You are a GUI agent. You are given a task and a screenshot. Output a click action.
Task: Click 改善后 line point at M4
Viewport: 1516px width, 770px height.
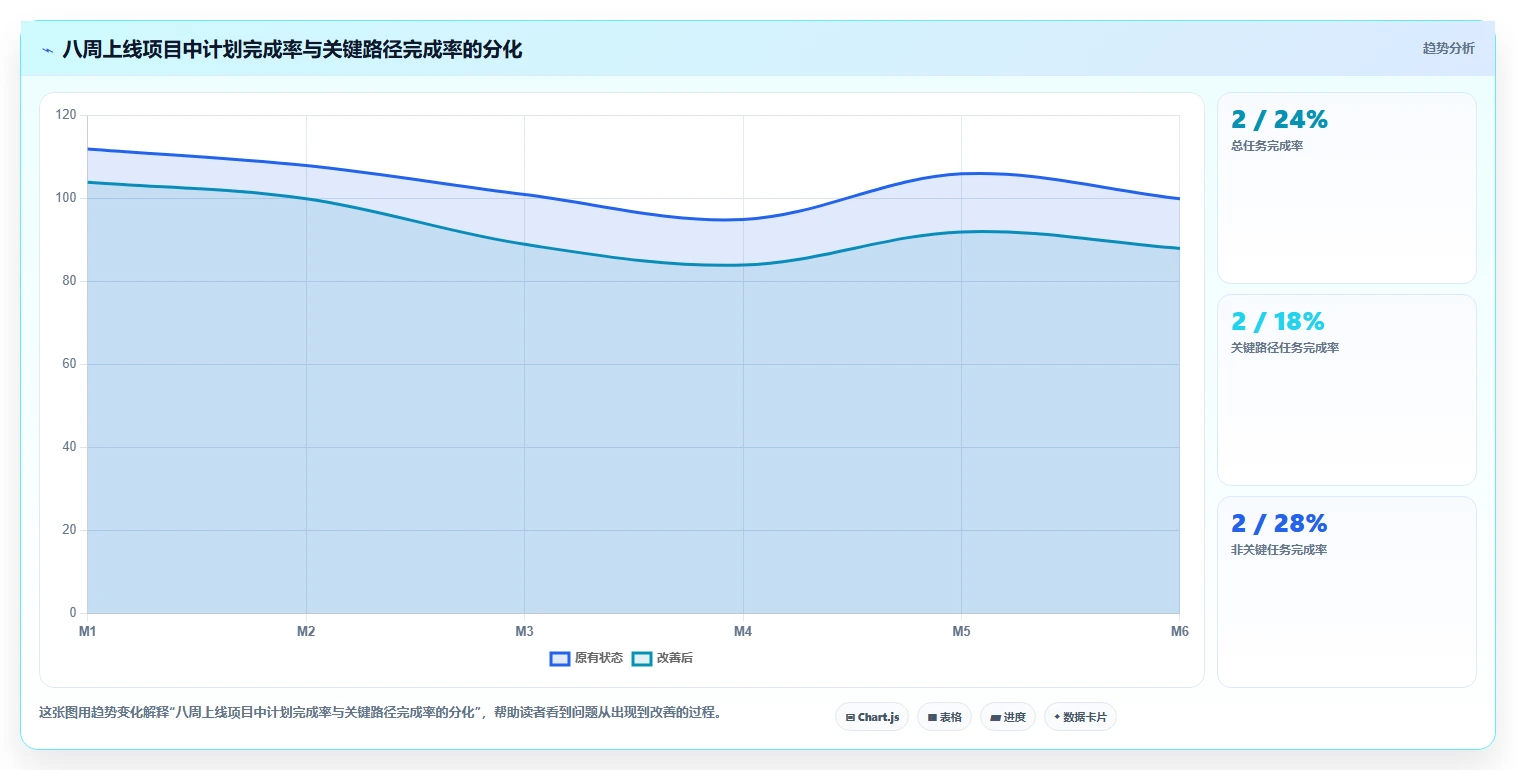743,265
